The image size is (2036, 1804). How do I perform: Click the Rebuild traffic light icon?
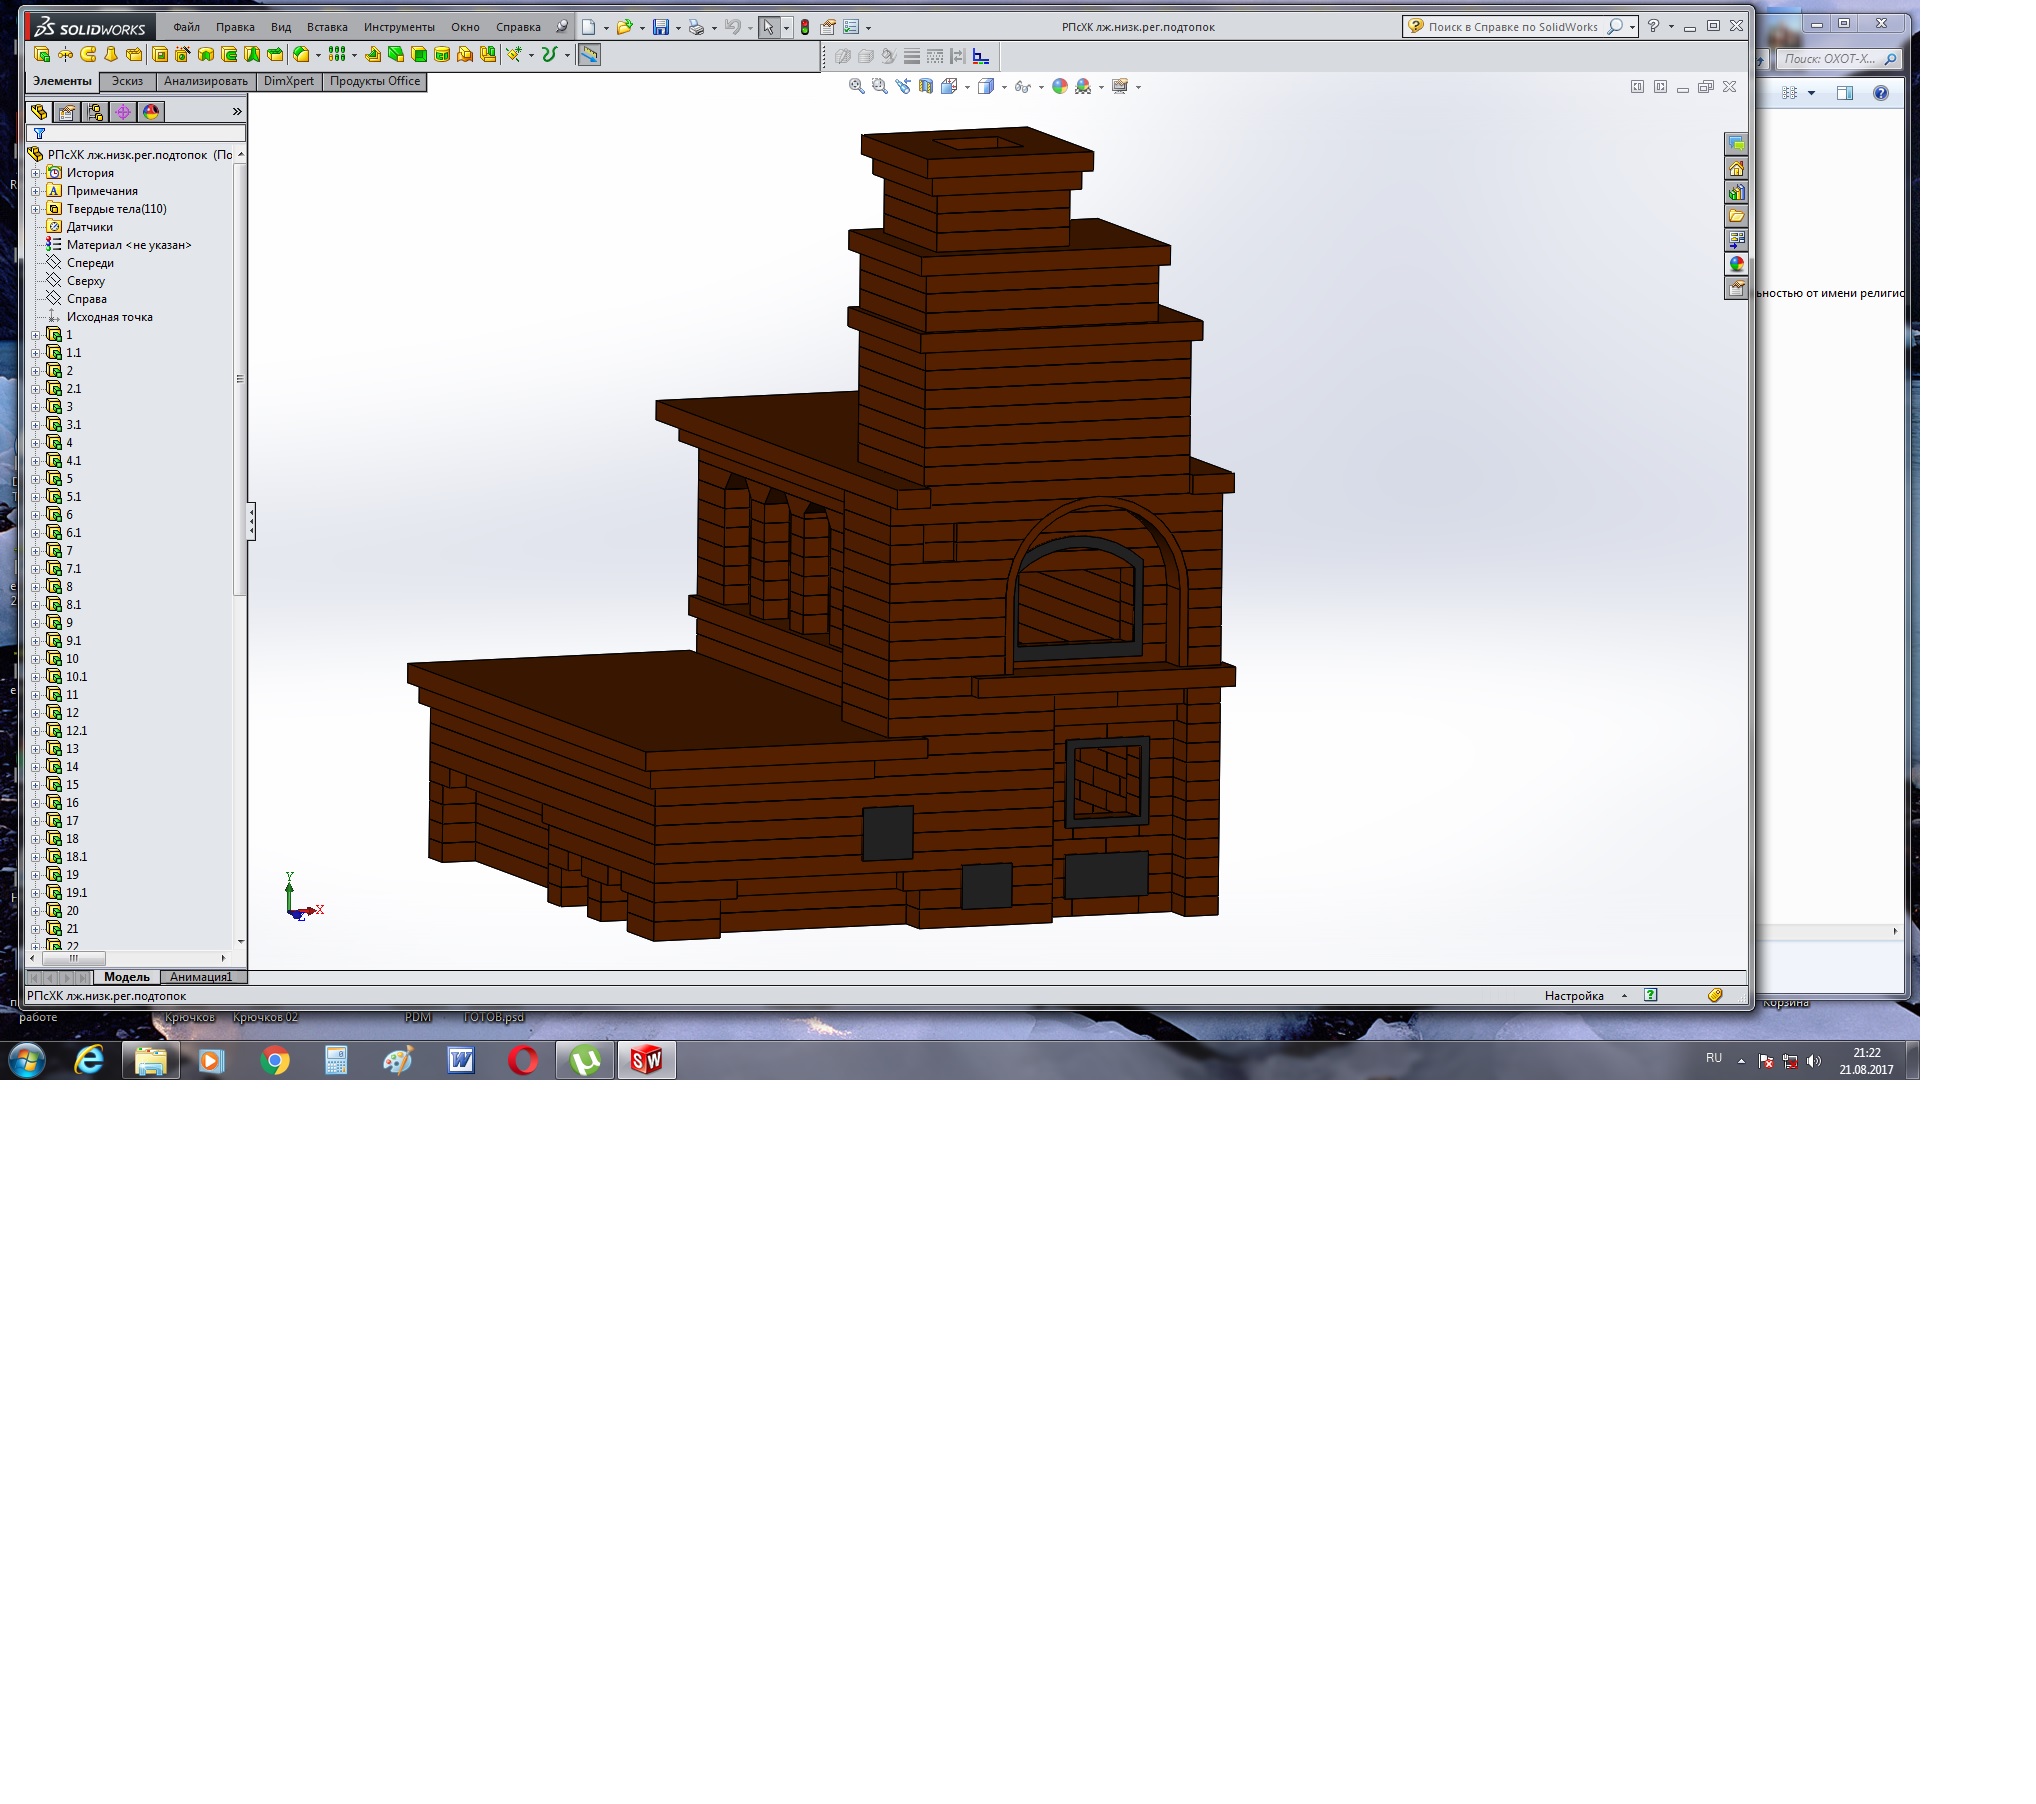pyautogui.click(x=805, y=28)
